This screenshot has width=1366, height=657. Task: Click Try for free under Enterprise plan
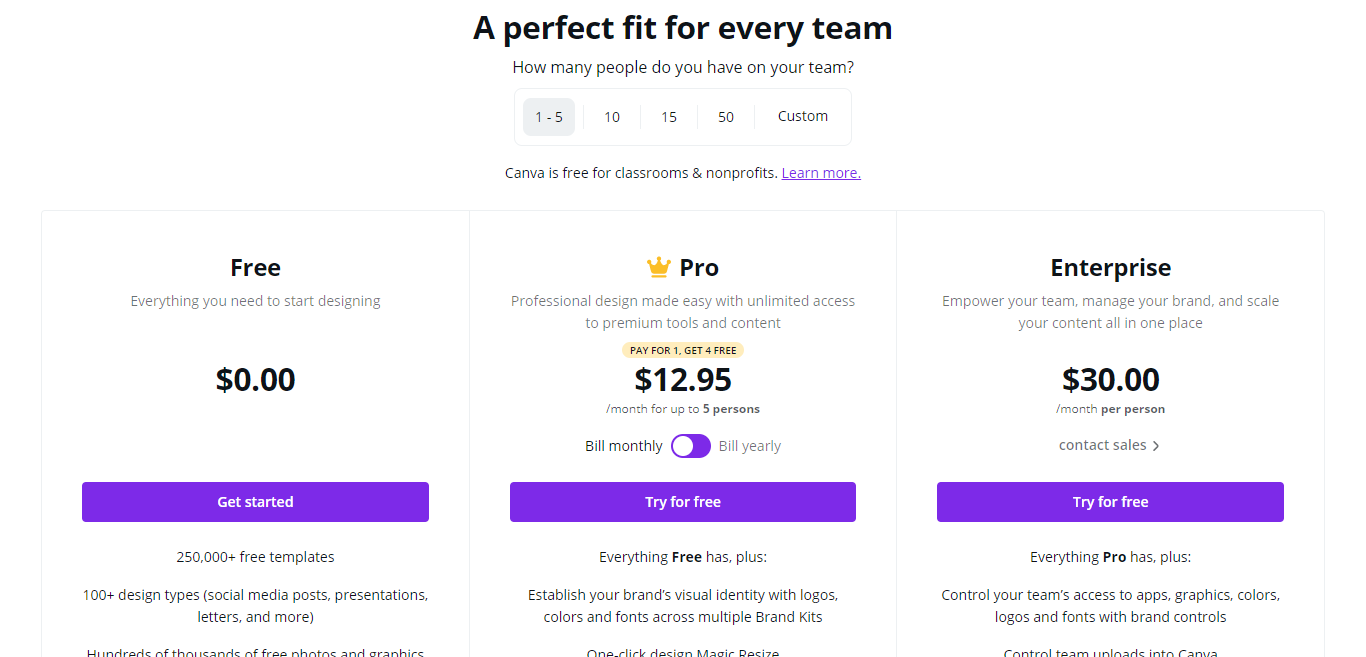1110,502
